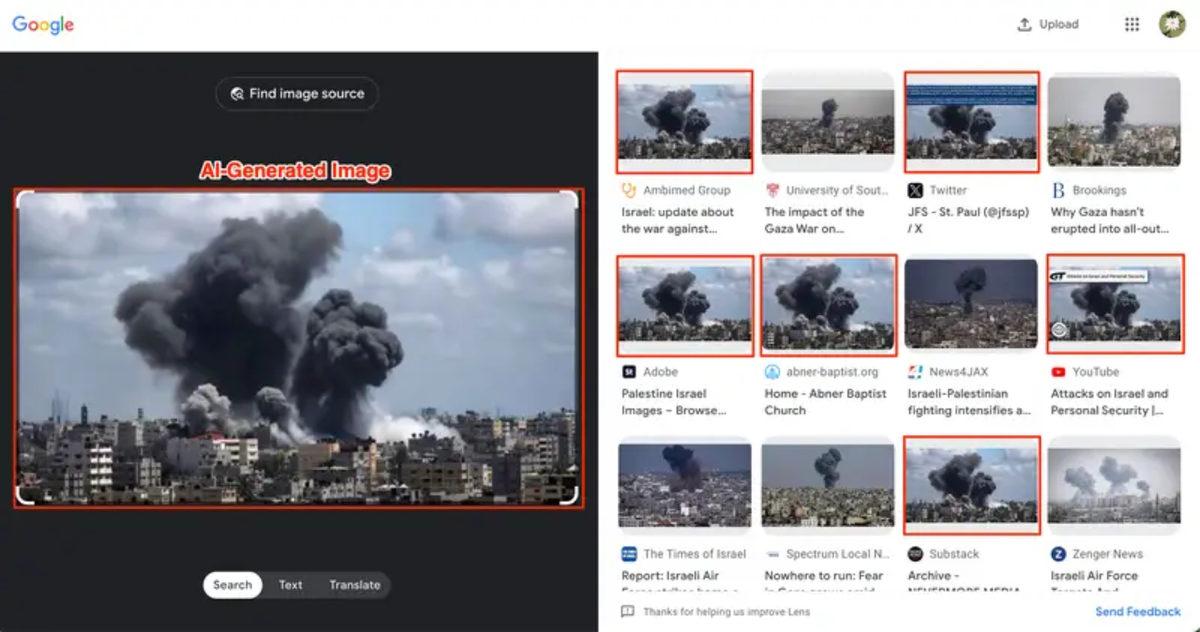Select the X (Twitter) source icon
Viewport: 1200px width, 632px height.
tap(913, 190)
